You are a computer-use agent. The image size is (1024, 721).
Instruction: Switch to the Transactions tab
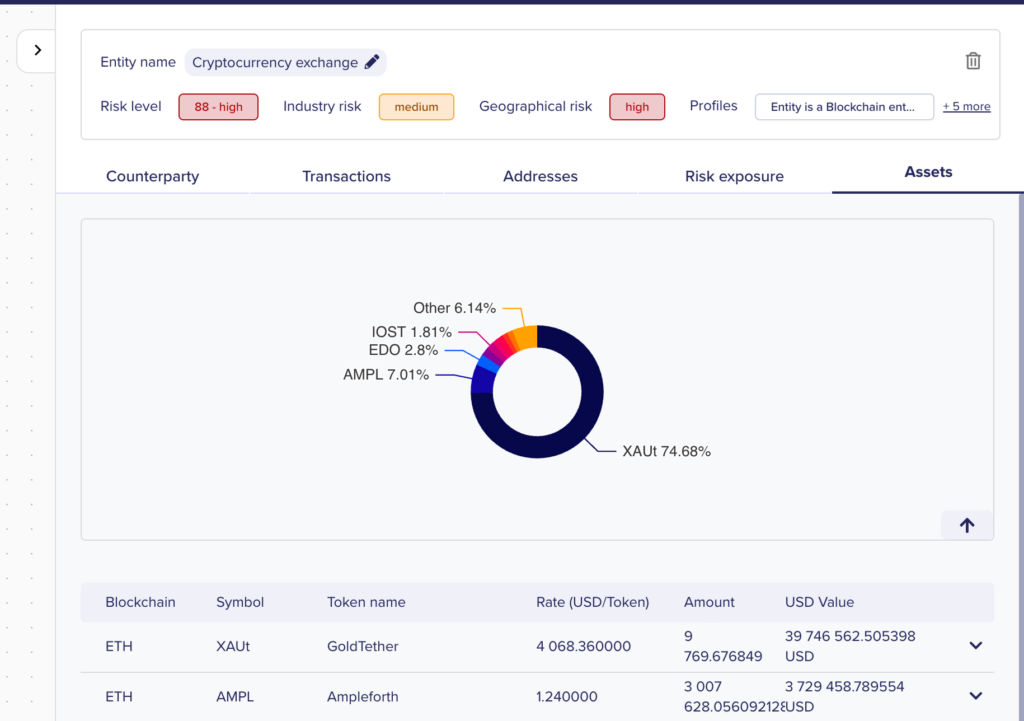[x=346, y=176]
